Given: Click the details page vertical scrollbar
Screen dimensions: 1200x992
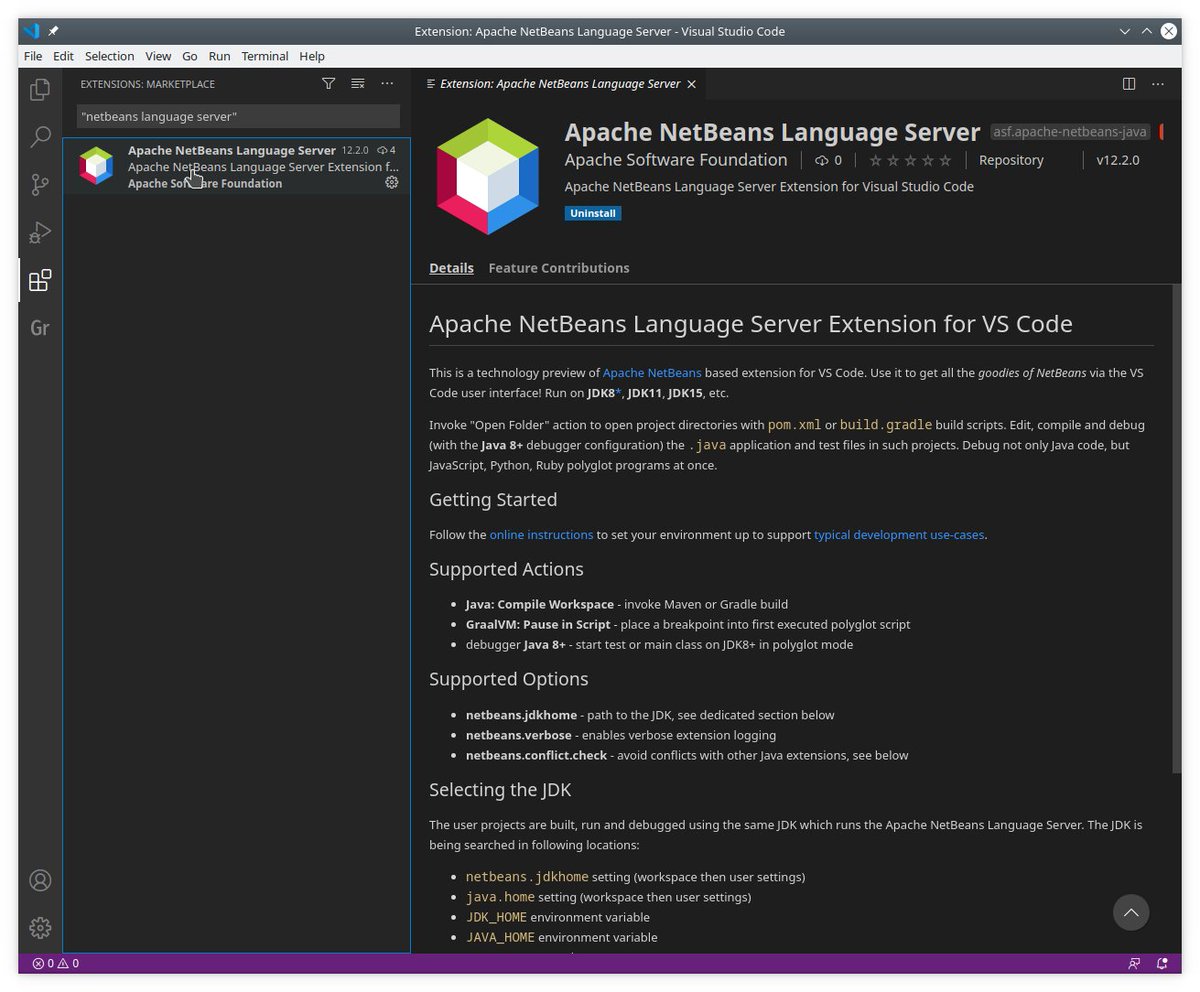Looking at the screenshot, I should click(x=1176, y=528).
